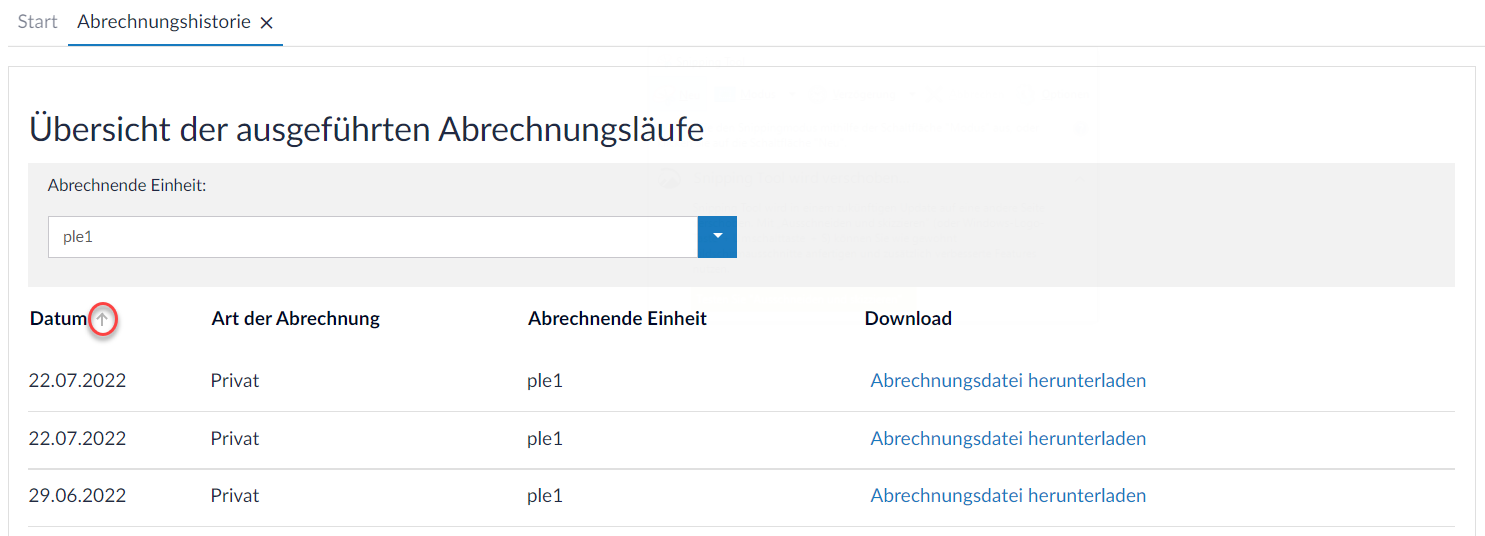Click the Art der Abrechnung header
The width and height of the screenshot is (1485, 536).
[x=295, y=319]
